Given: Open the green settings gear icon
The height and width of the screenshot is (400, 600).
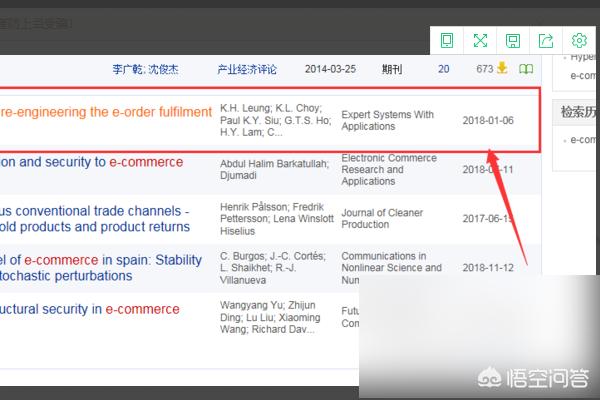Looking at the screenshot, I should pyautogui.click(x=579, y=41).
